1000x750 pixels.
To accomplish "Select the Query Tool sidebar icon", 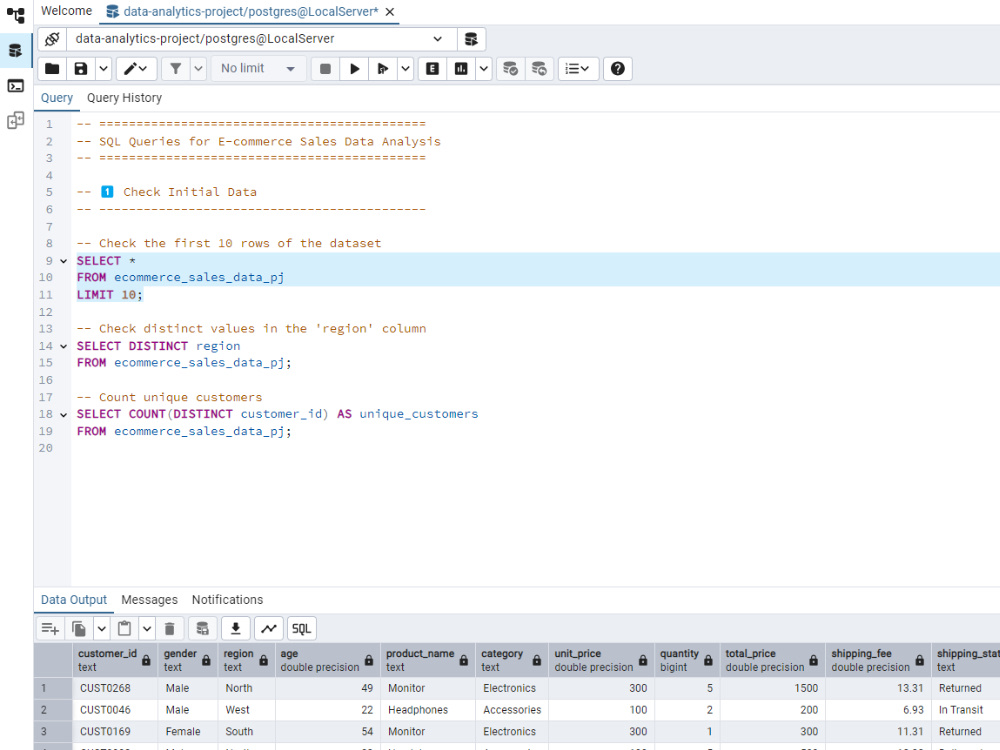I will point(15,50).
